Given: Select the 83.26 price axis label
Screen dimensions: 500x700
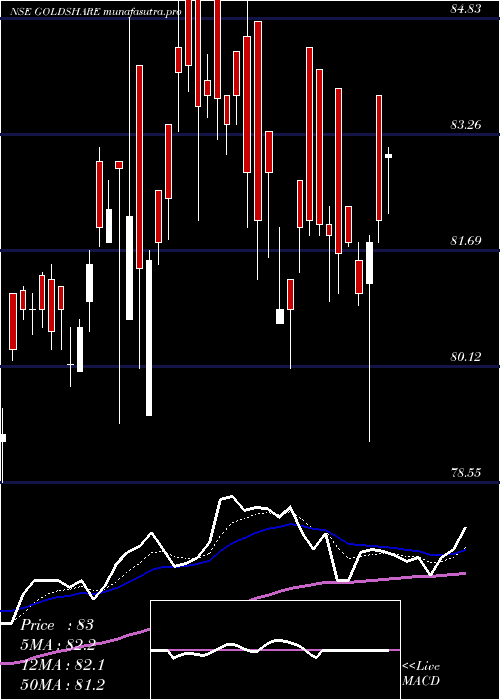Looking at the screenshot, I should (x=466, y=125).
